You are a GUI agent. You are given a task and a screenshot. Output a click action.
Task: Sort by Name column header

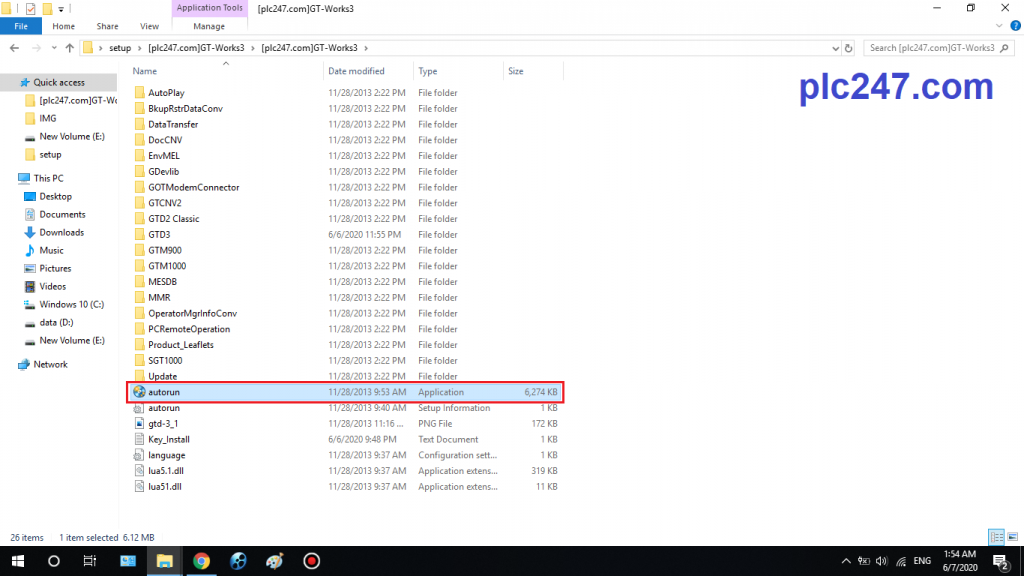[144, 71]
